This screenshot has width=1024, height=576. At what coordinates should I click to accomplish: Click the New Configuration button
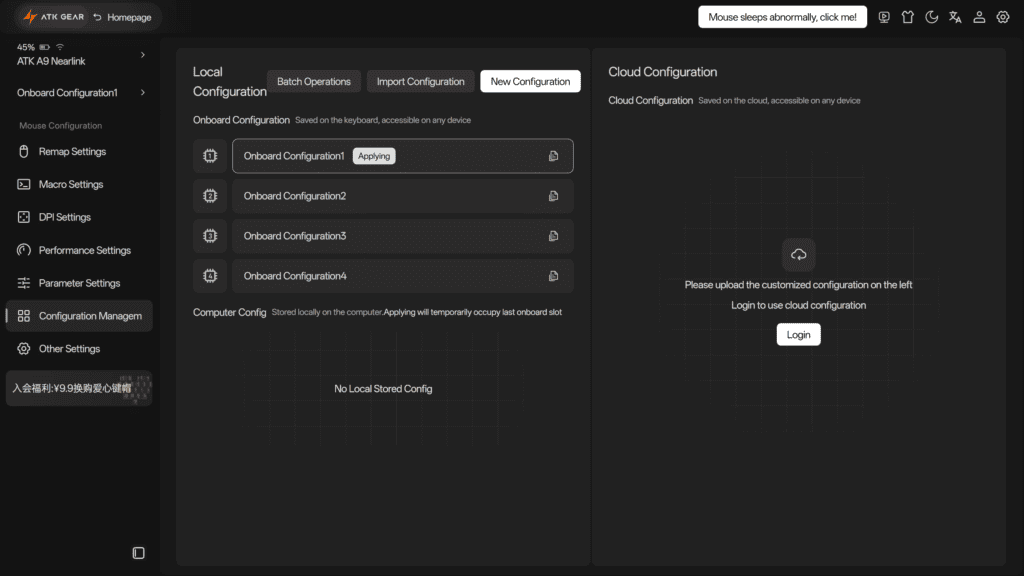(x=530, y=82)
